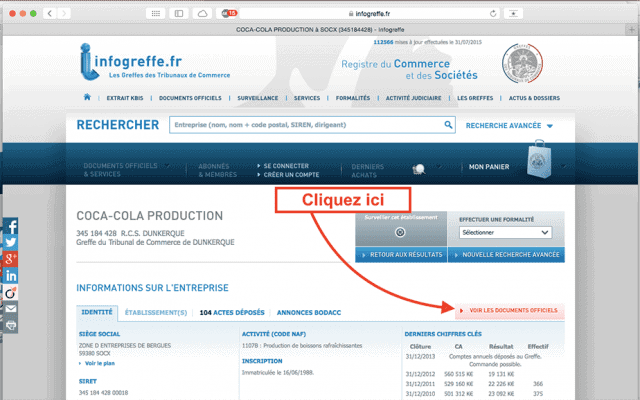Click Créer un compte link
This screenshot has height=400, width=640.
click(291, 175)
